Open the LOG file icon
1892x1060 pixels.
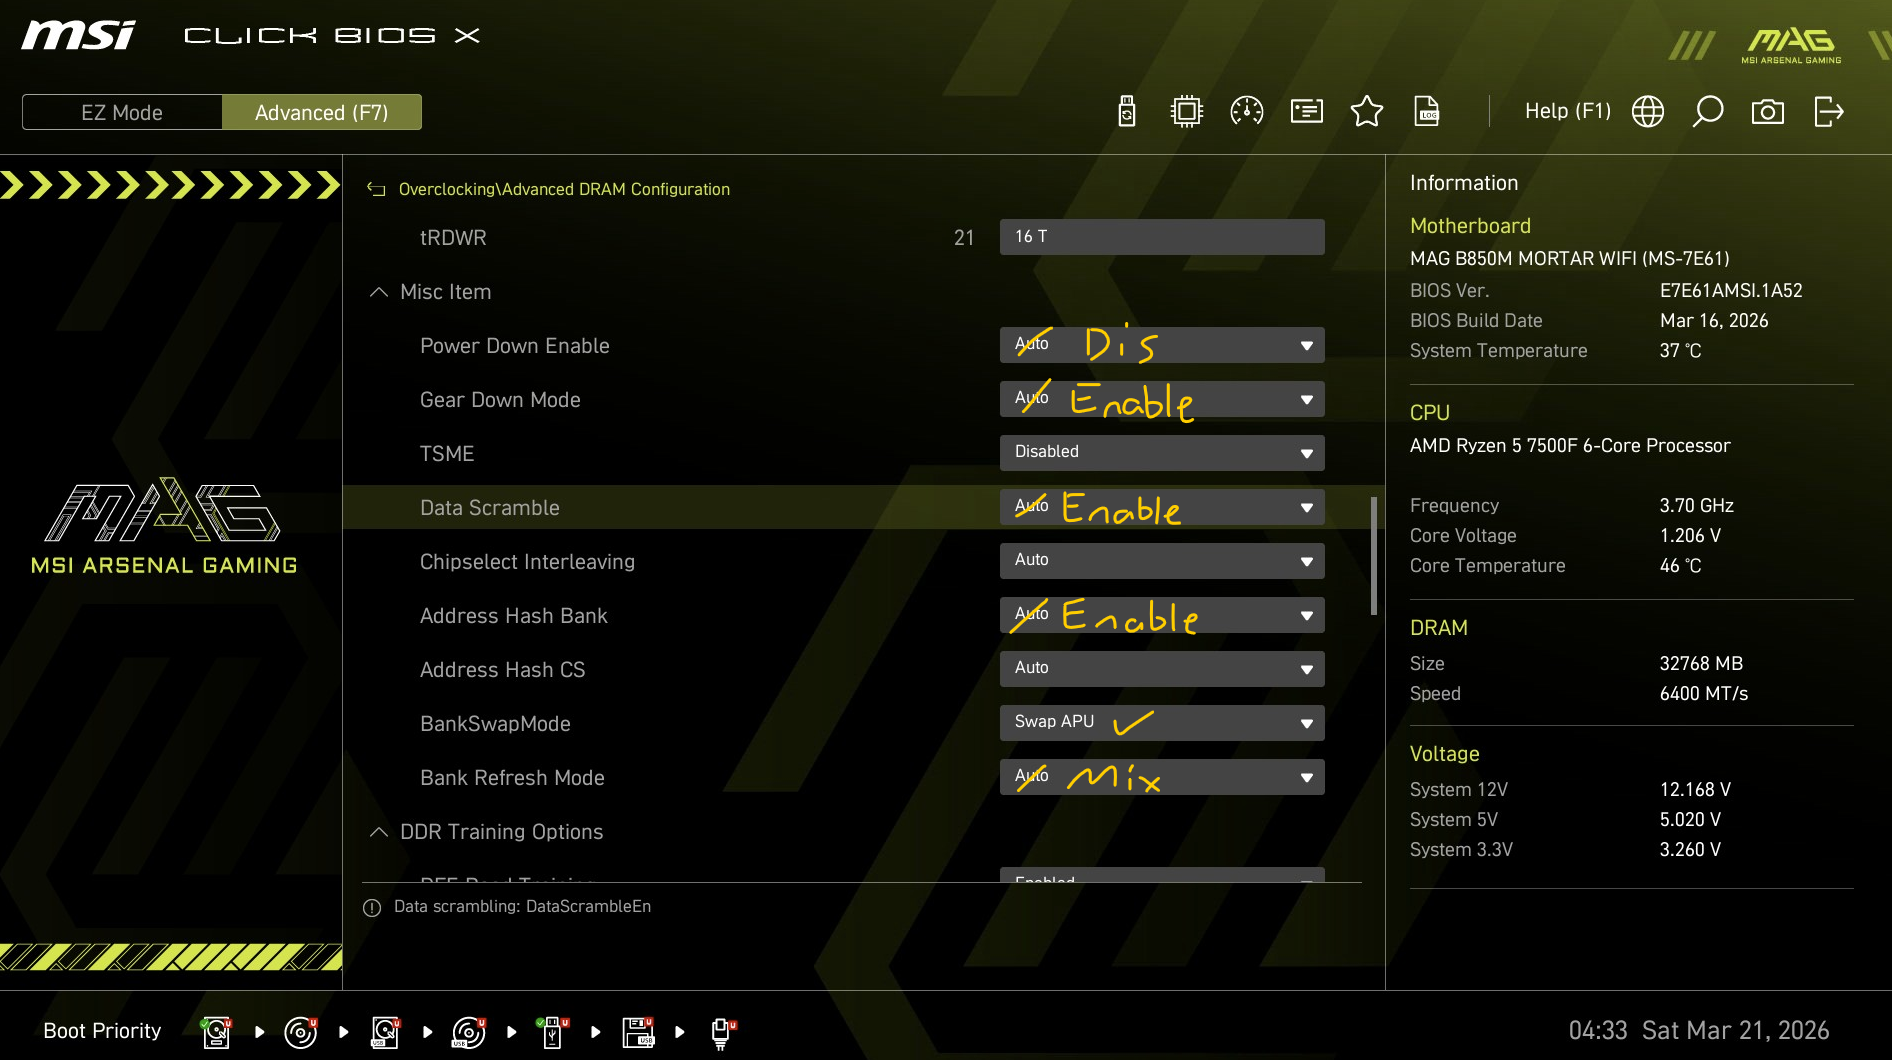1427,111
